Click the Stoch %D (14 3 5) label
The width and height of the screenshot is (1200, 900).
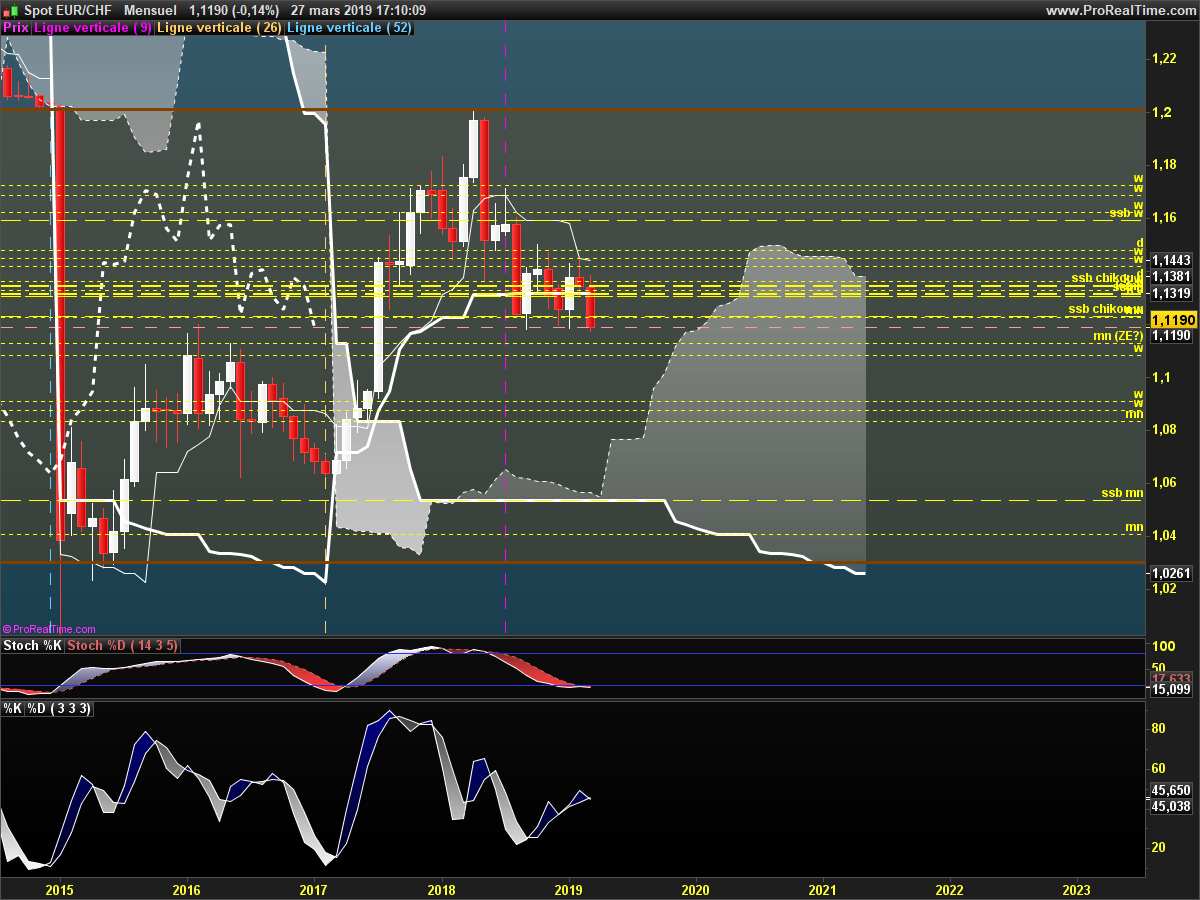click(x=123, y=646)
